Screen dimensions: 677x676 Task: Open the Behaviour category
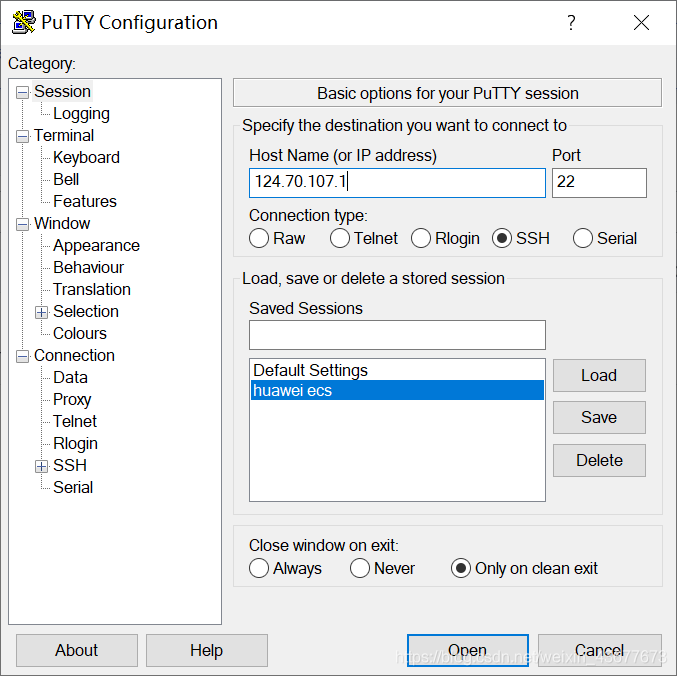89,268
